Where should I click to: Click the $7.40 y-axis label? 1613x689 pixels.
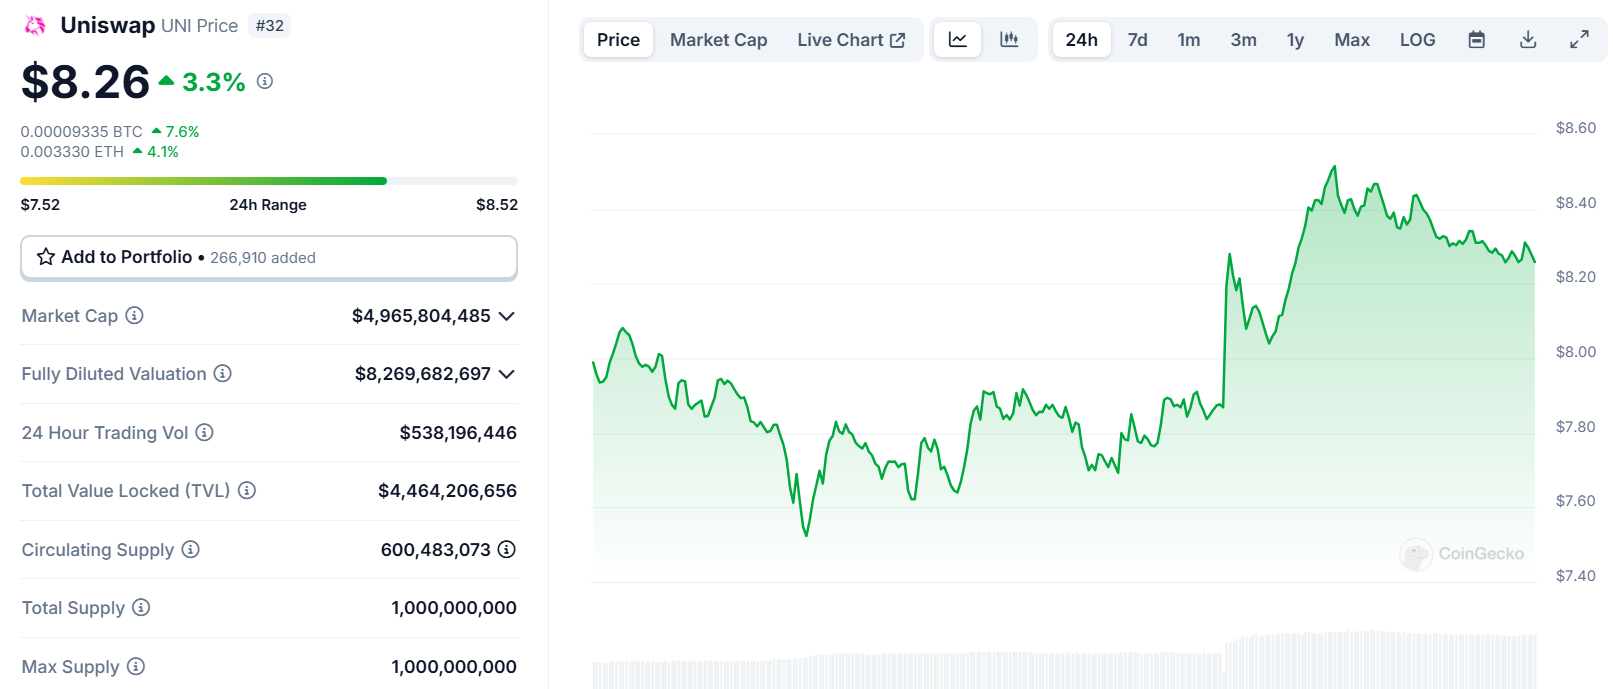pyautogui.click(x=1576, y=576)
